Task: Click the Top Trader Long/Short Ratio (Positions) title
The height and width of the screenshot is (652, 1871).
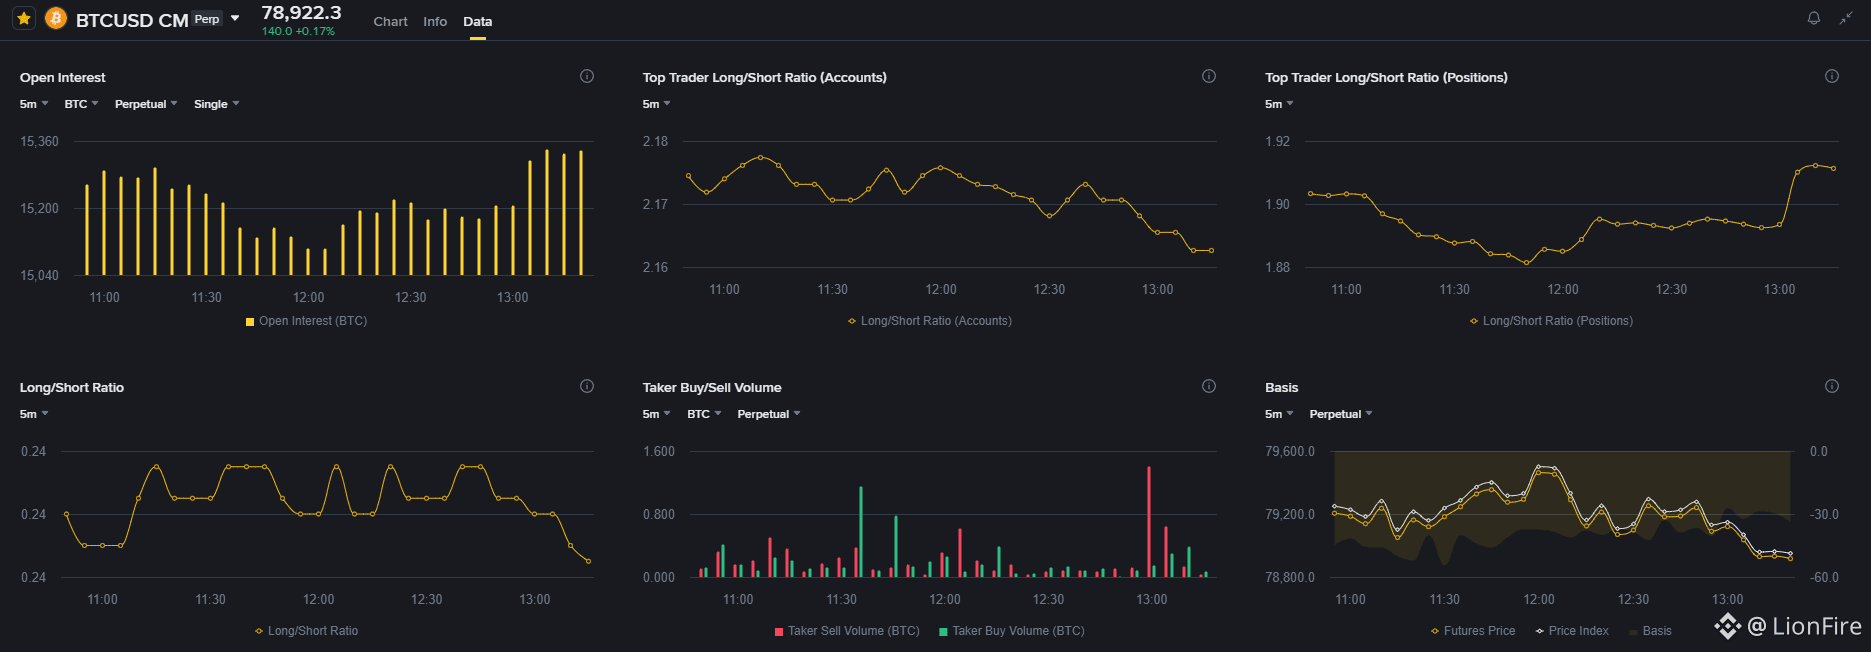Action: click(x=1386, y=77)
